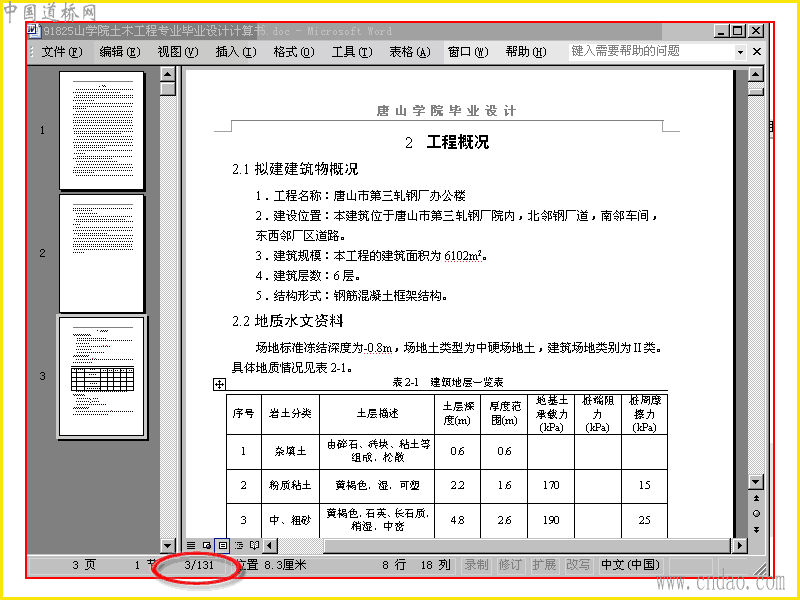
Task: Toggle the 改写 overtype mode indicator
Action: coord(578,565)
